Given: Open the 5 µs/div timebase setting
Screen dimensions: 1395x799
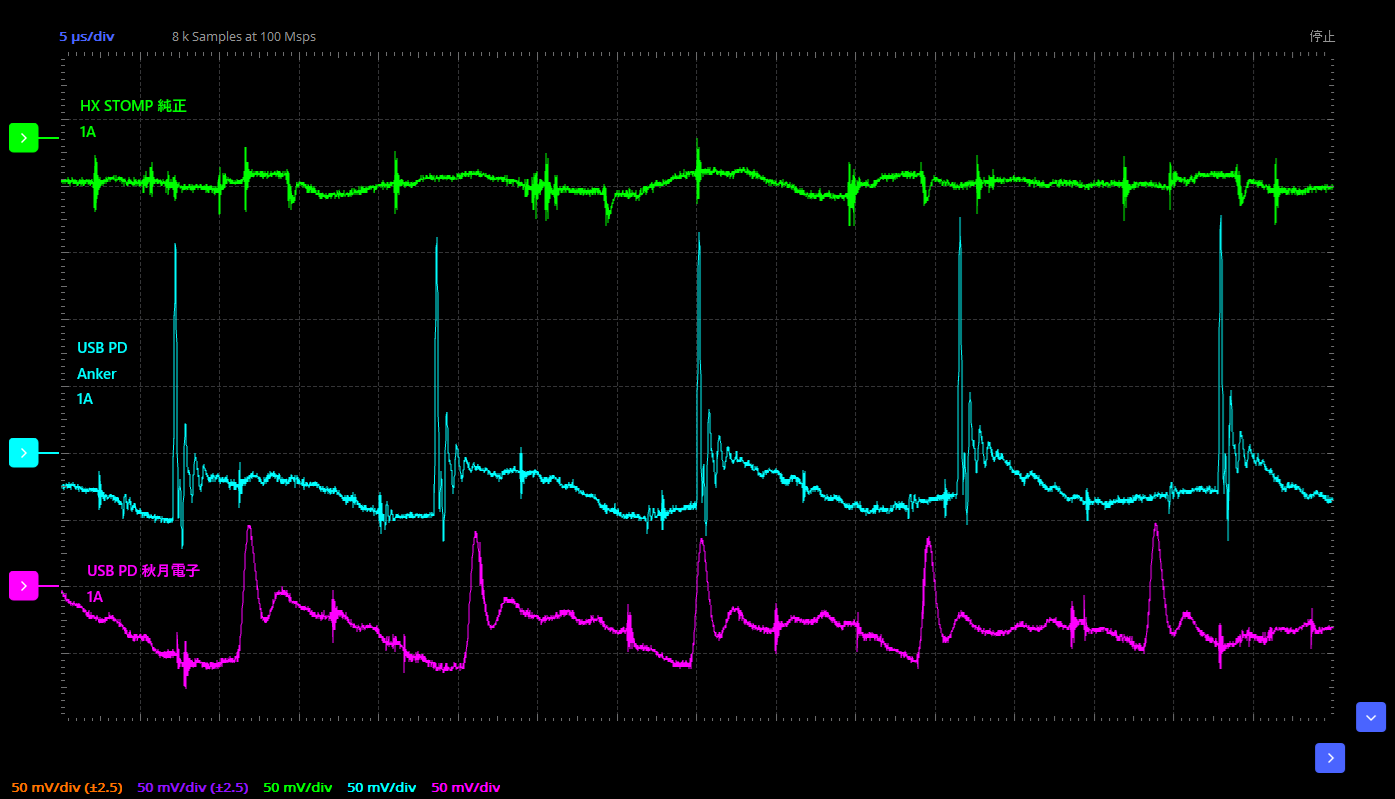Looking at the screenshot, I should 87,37.
